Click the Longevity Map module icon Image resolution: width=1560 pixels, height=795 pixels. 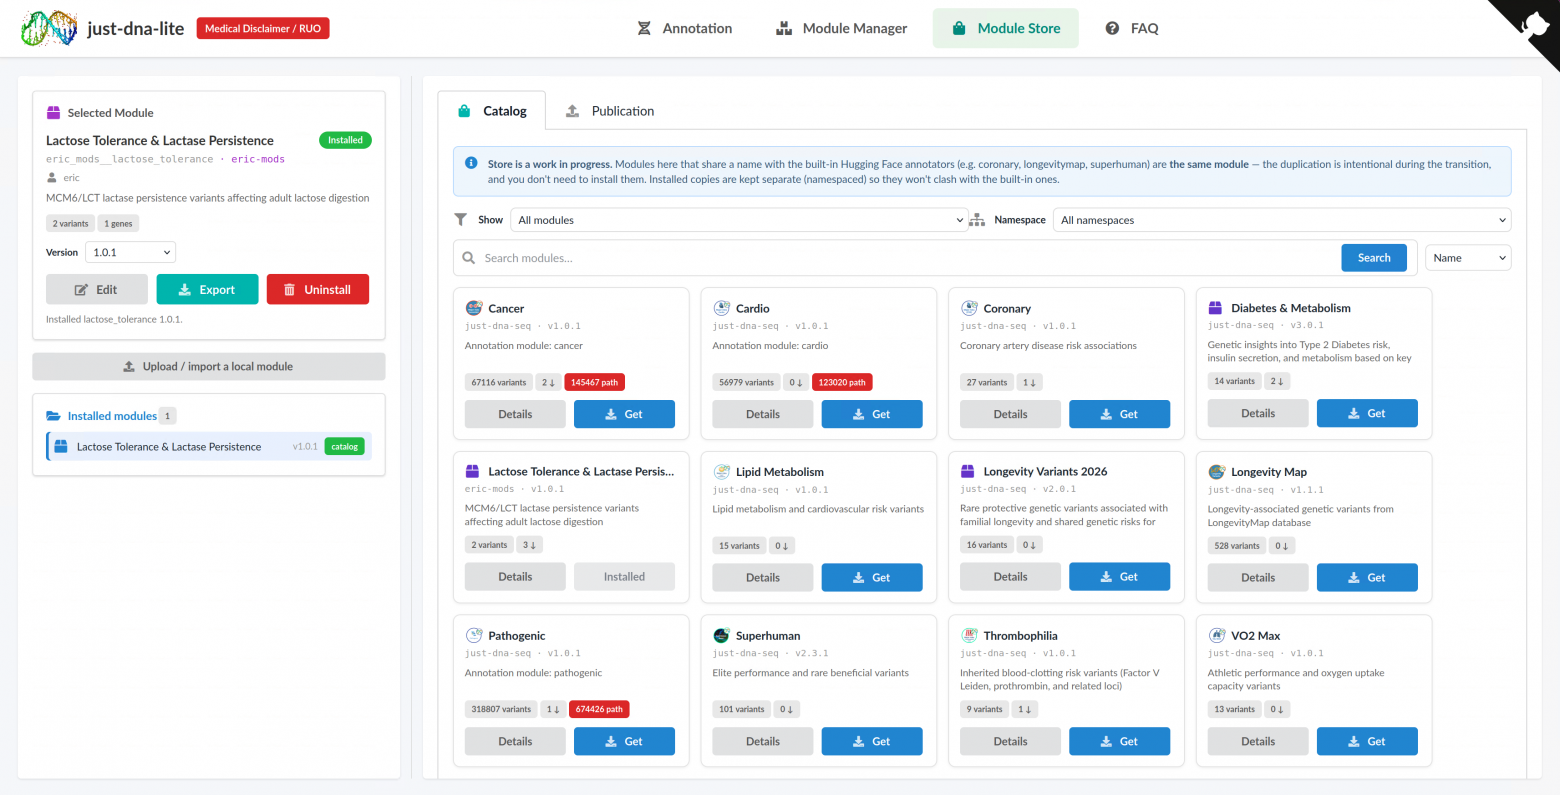click(x=1217, y=471)
